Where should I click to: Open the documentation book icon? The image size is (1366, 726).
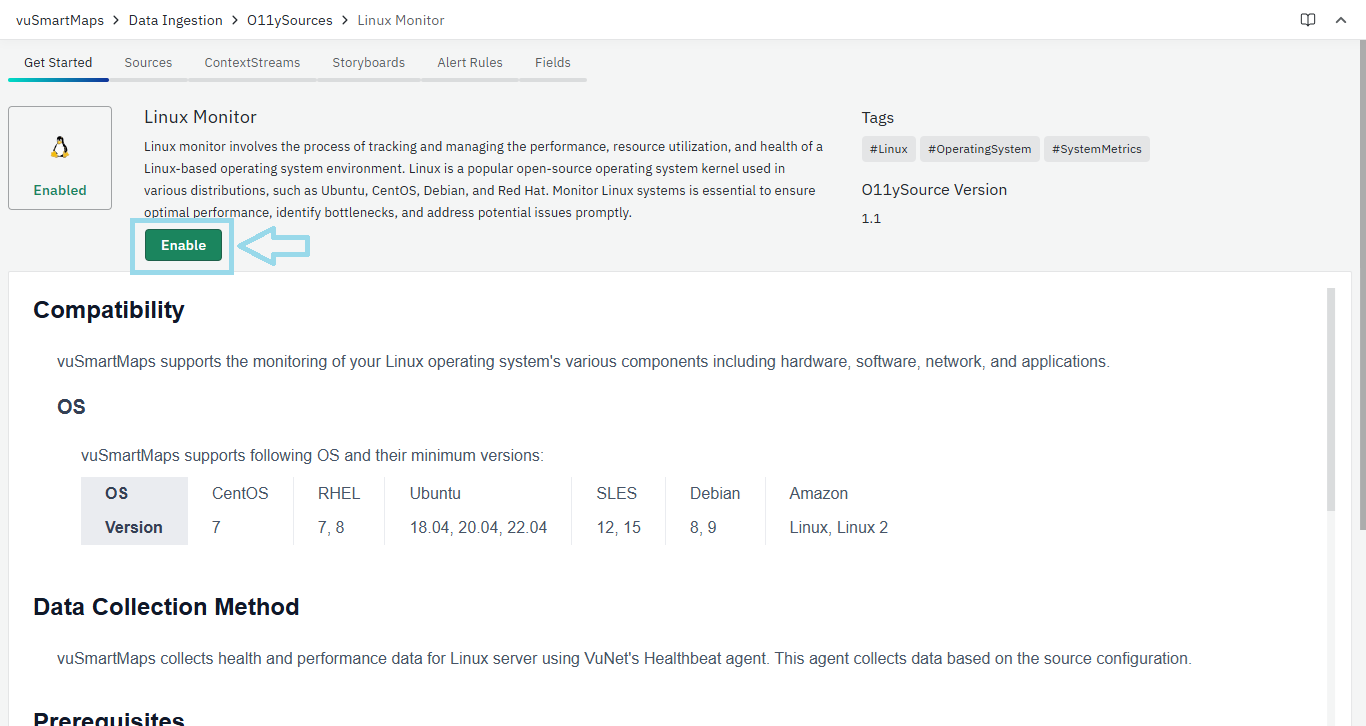(x=1308, y=20)
